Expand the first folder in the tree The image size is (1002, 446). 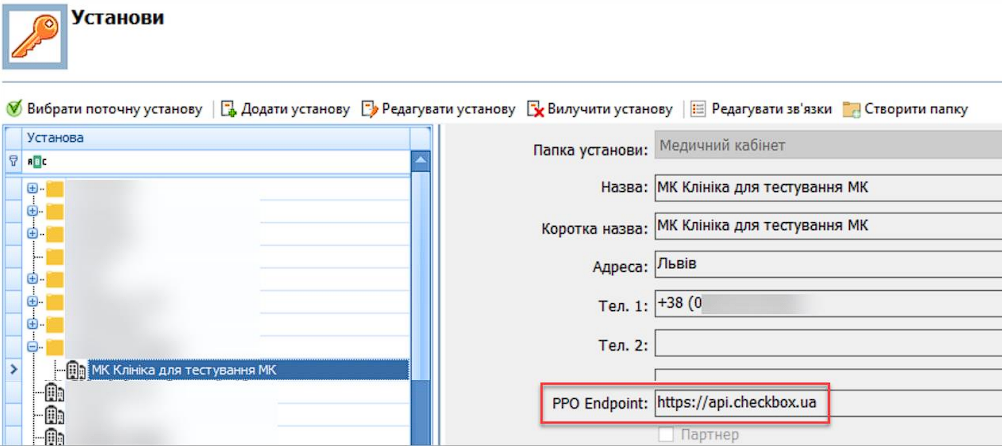point(32,188)
